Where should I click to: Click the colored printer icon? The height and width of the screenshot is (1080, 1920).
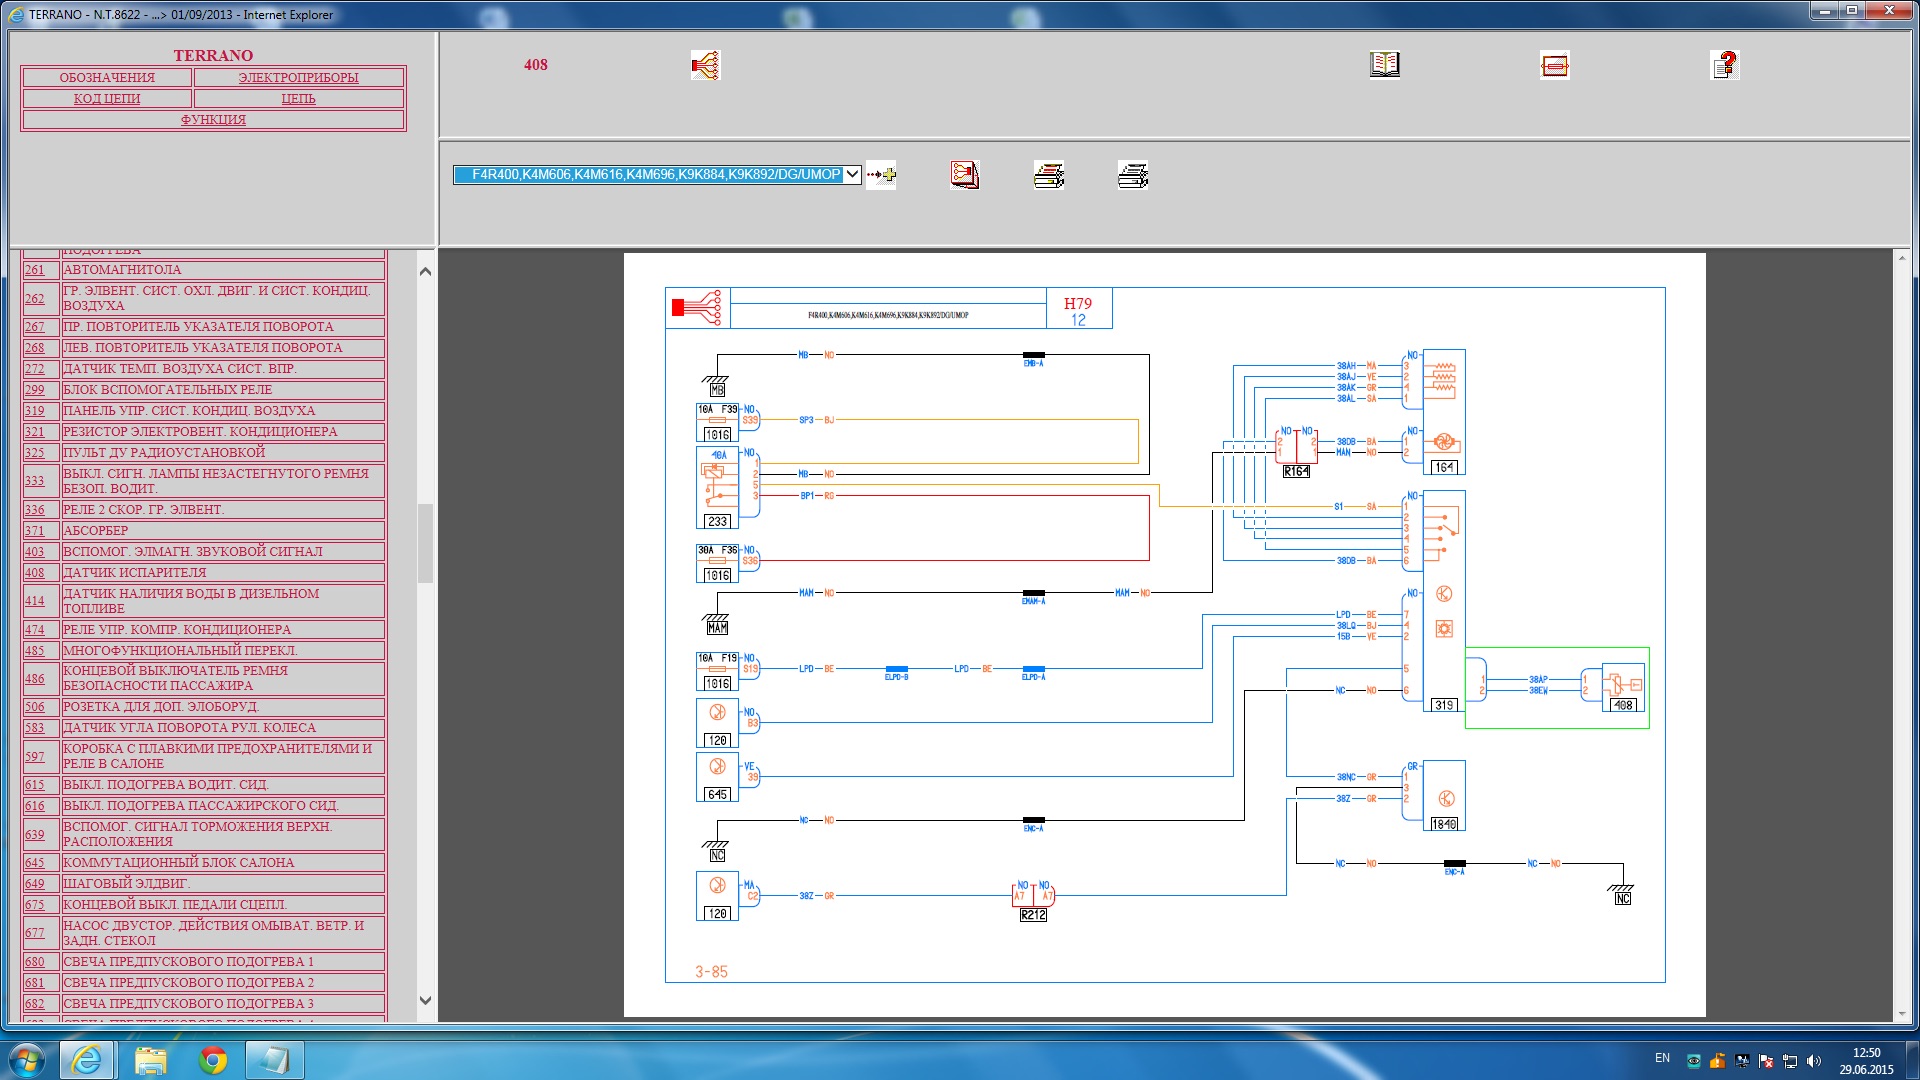click(x=1049, y=175)
